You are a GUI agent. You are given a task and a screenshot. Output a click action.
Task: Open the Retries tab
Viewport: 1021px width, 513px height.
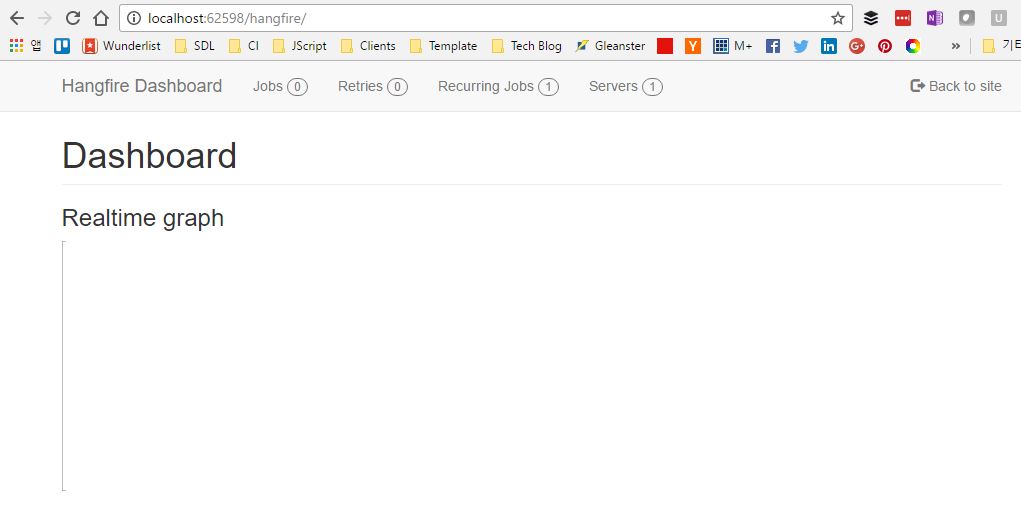(372, 86)
